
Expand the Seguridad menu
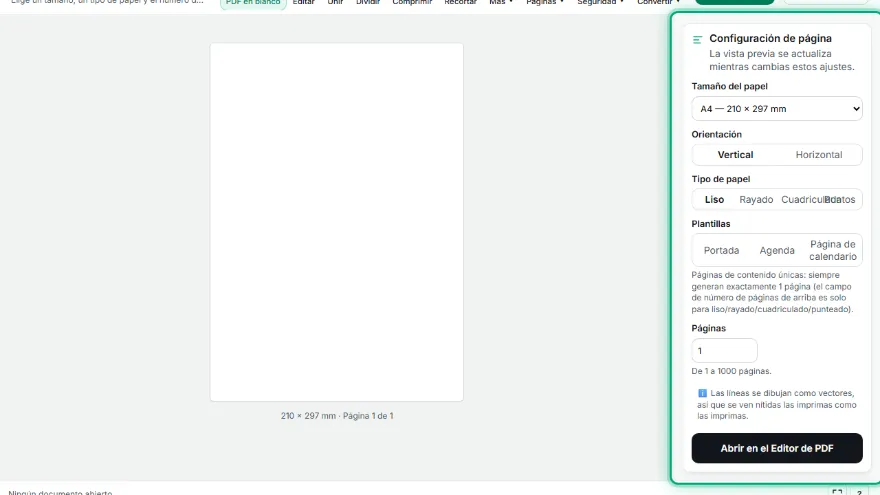(600, 2)
